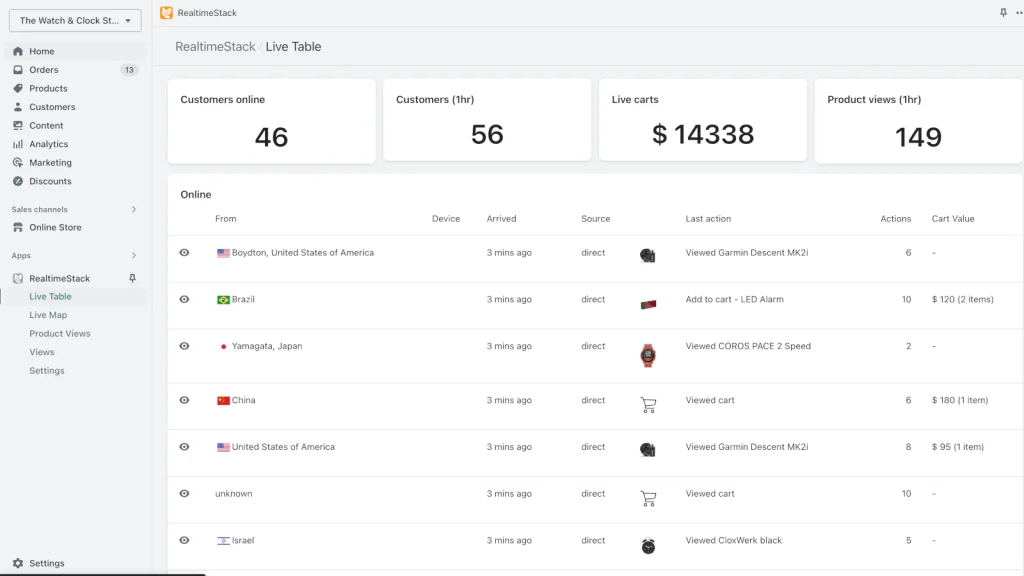
Task: Click the Orders inbox icon
Action: coord(18,70)
